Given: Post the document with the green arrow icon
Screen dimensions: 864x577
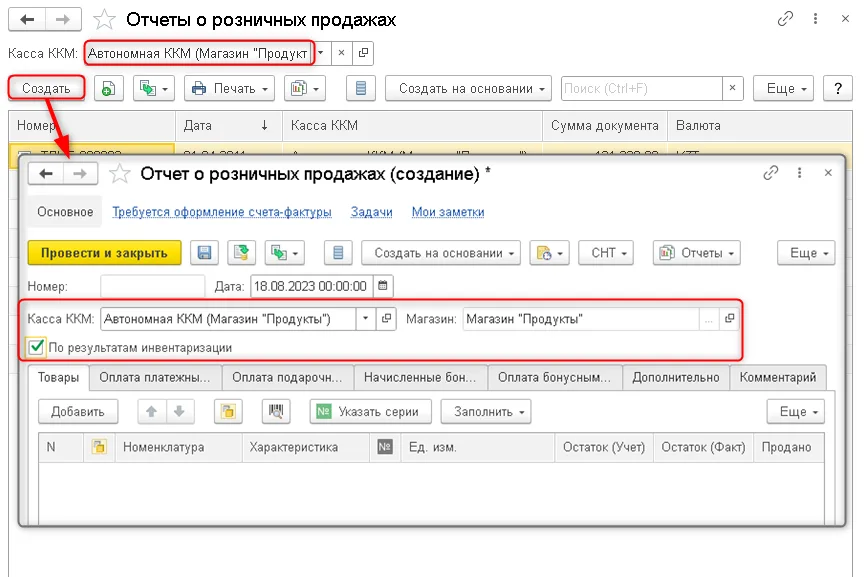Looking at the screenshot, I should pos(241,253).
